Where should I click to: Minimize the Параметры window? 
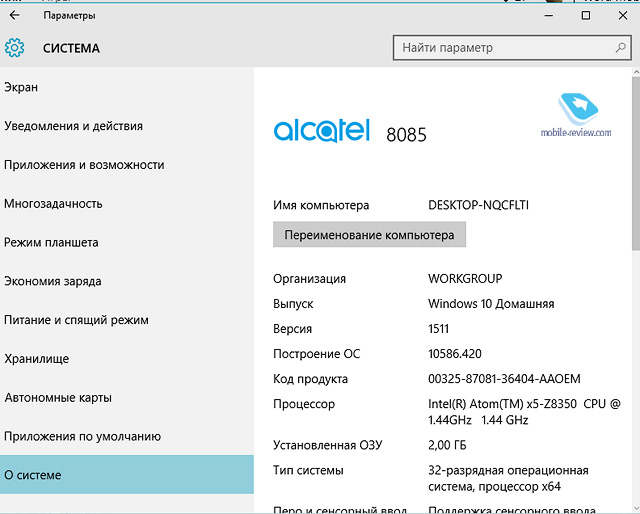click(x=549, y=16)
